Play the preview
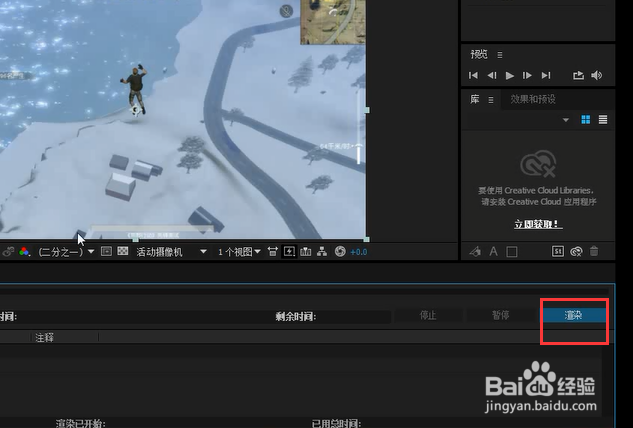This screenshot has width=633, height=428. (510, 76)
